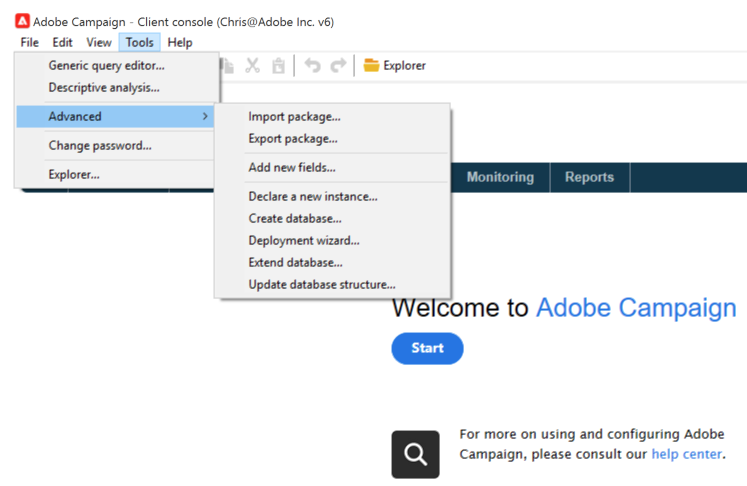Click the Adobe Campaign logo in title bar
Image resolution: width=747 pixels, height=486 pixels.
[x=22, y=21]
